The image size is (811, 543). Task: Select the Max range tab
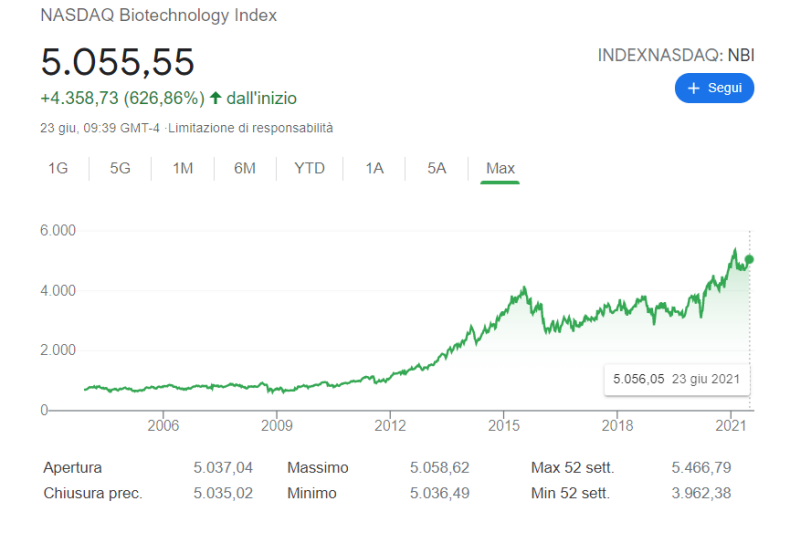point(500,169)
